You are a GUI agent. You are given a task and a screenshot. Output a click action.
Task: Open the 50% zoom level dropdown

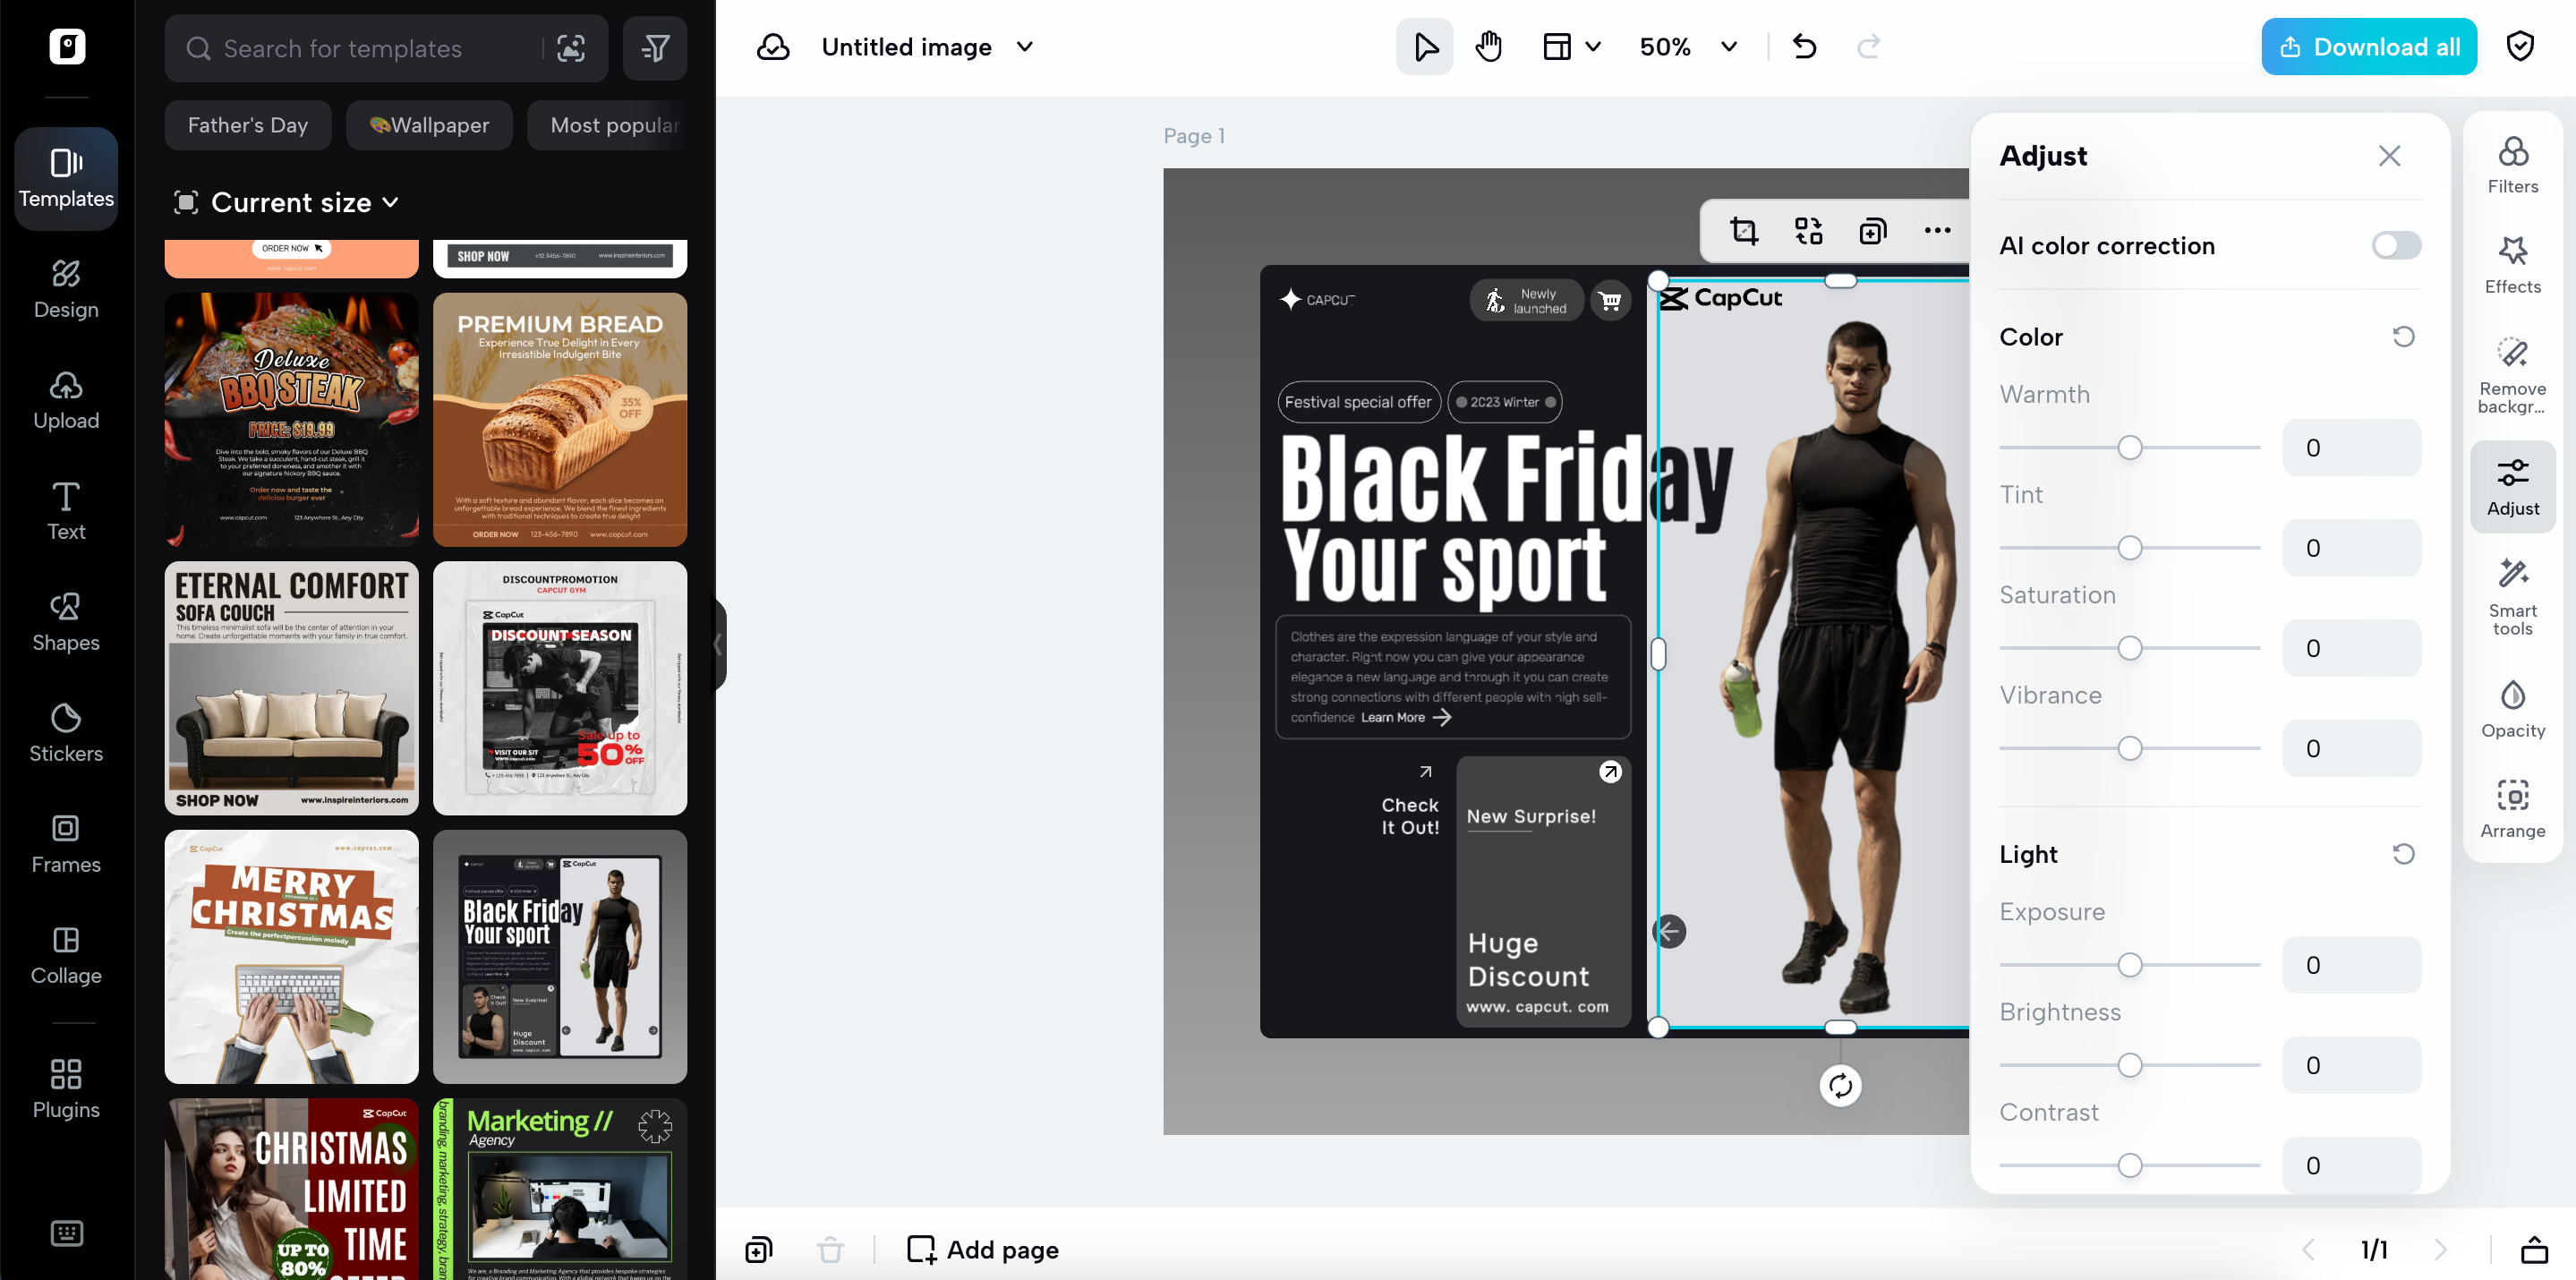pyautogui.click(x=1690, y=47)
